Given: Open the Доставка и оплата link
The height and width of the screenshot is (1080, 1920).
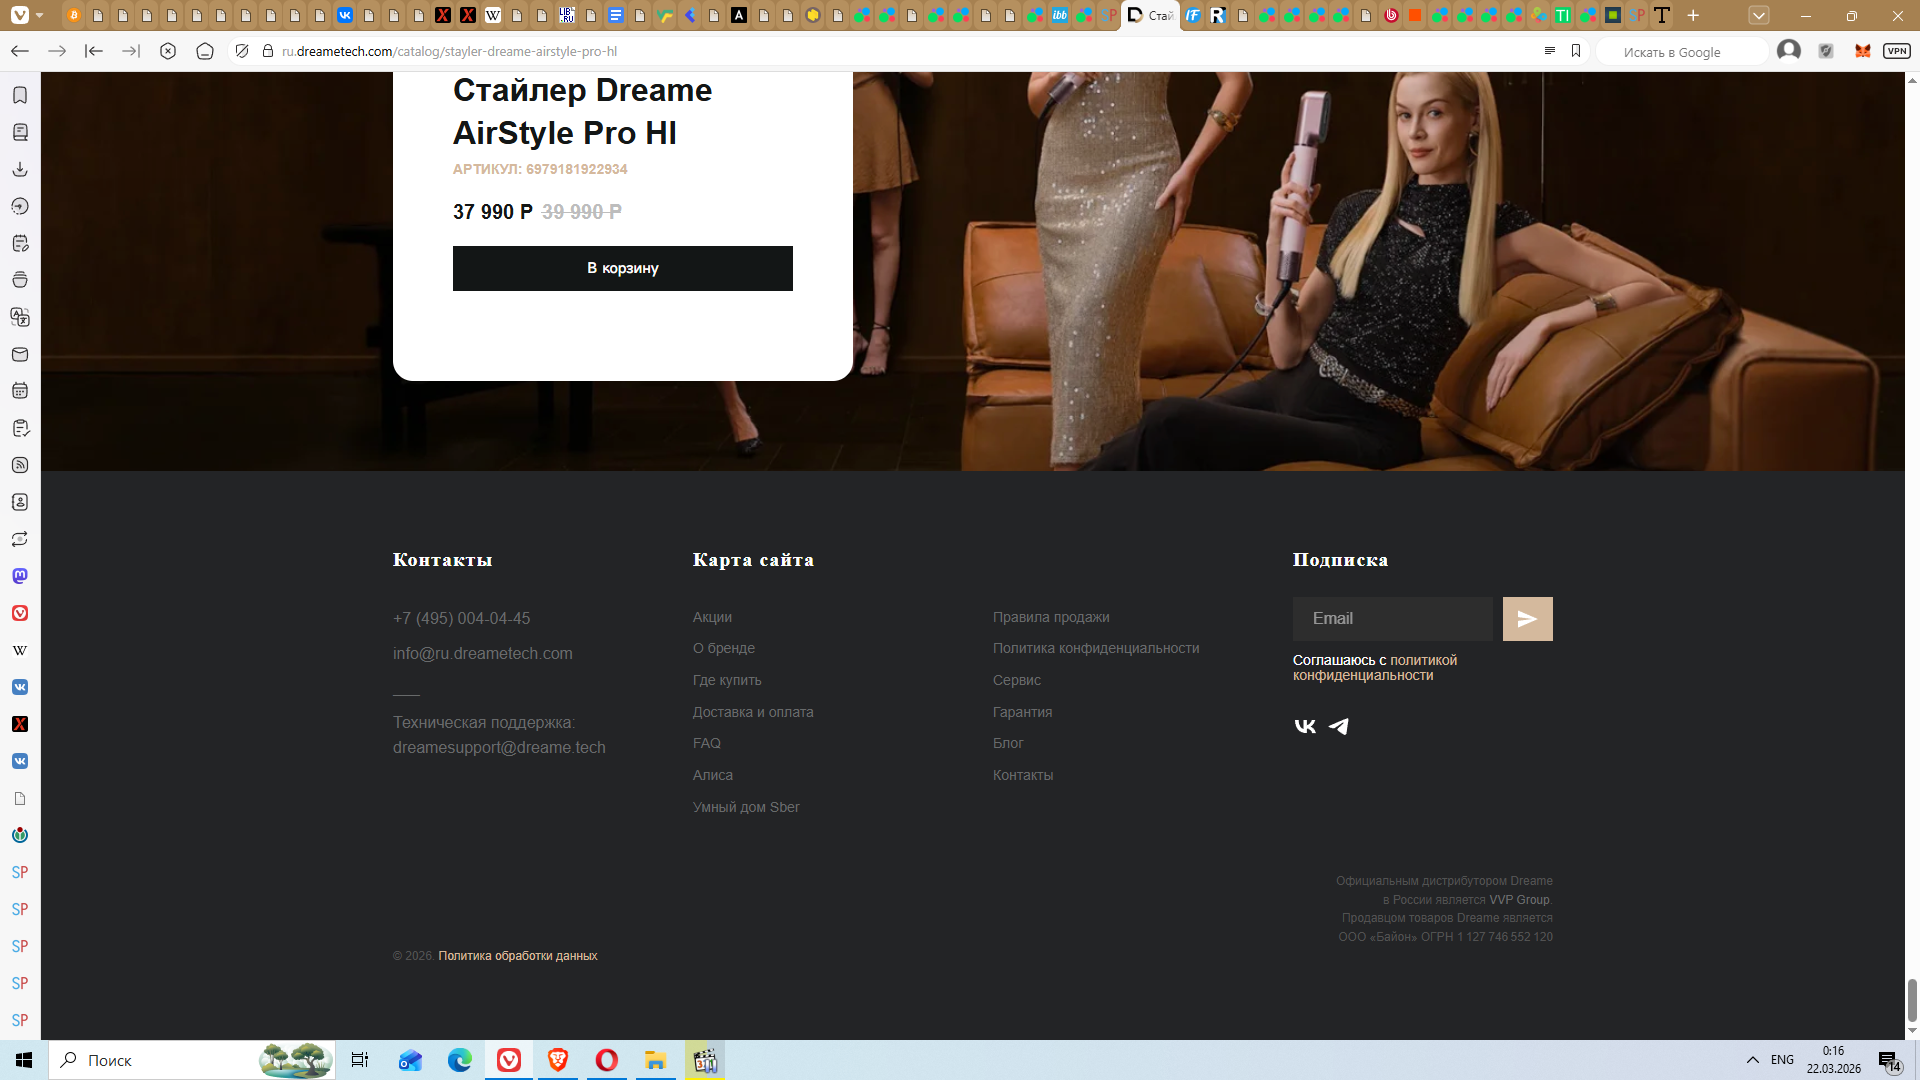Looking at the screenshot, I should point(752,712).
